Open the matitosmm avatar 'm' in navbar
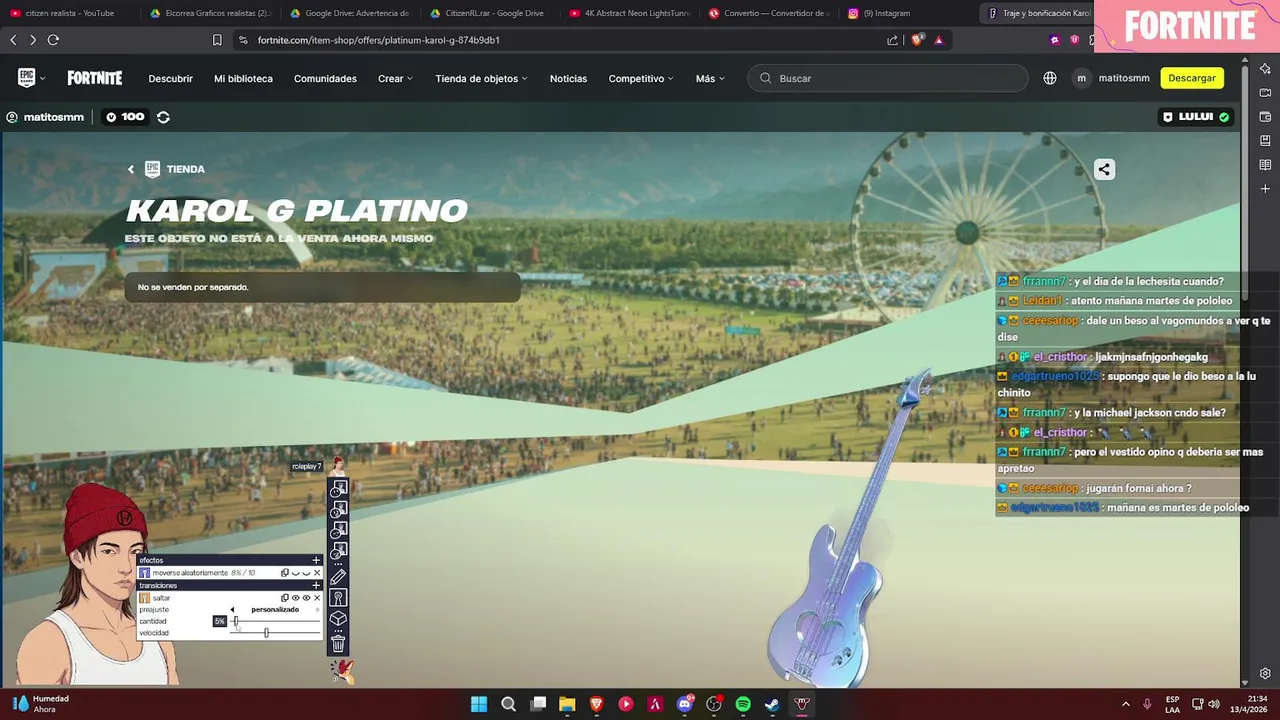1280x720 pixels. pyautogui.click(x=1081, y=78)
